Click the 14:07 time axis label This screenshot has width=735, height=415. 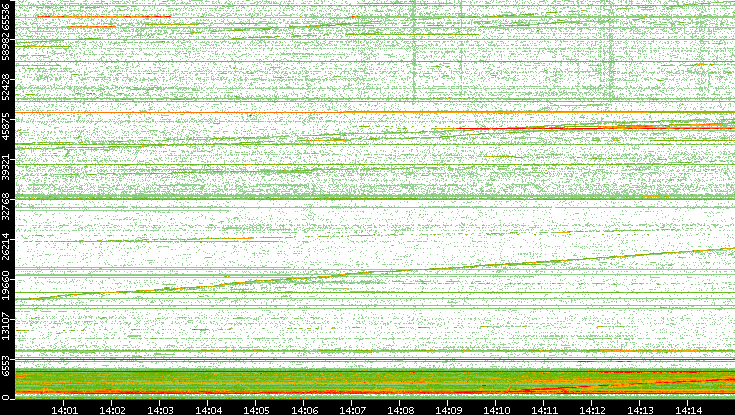click(352, 411)
